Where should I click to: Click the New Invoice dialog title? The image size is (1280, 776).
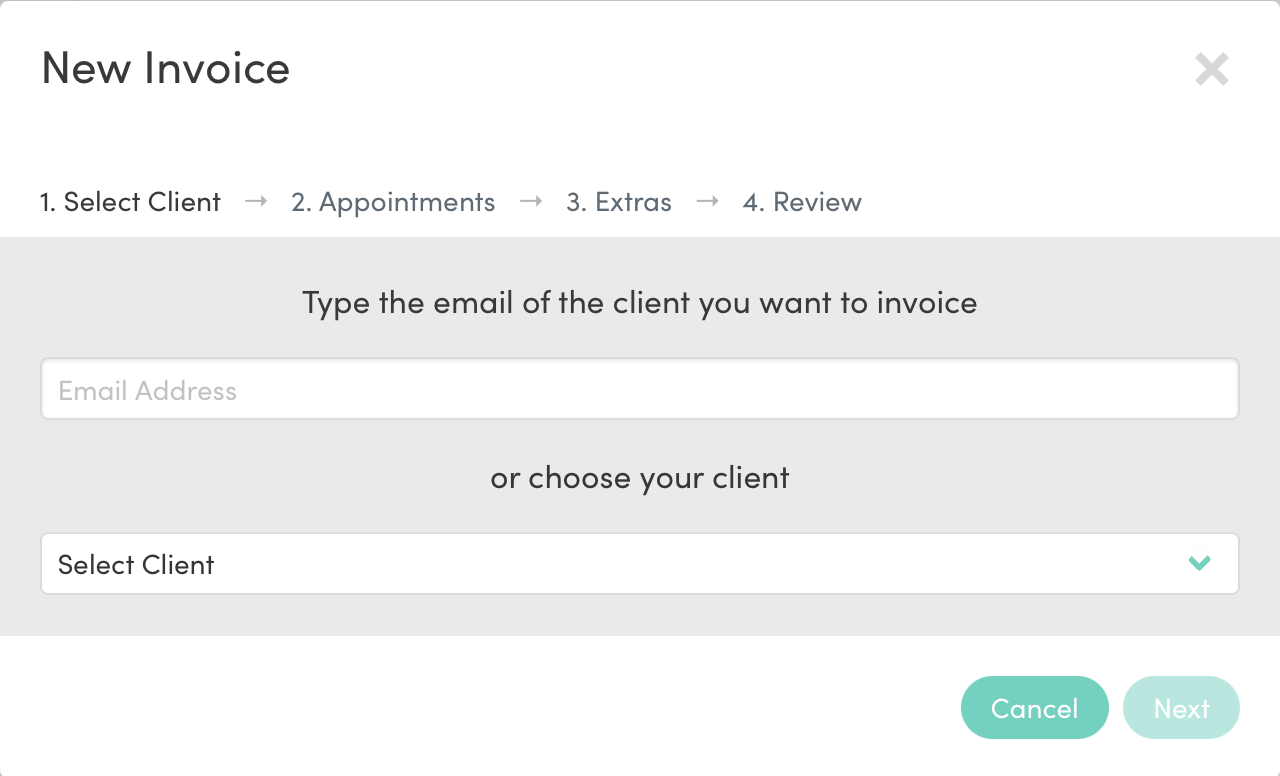(x=165, y=68)
